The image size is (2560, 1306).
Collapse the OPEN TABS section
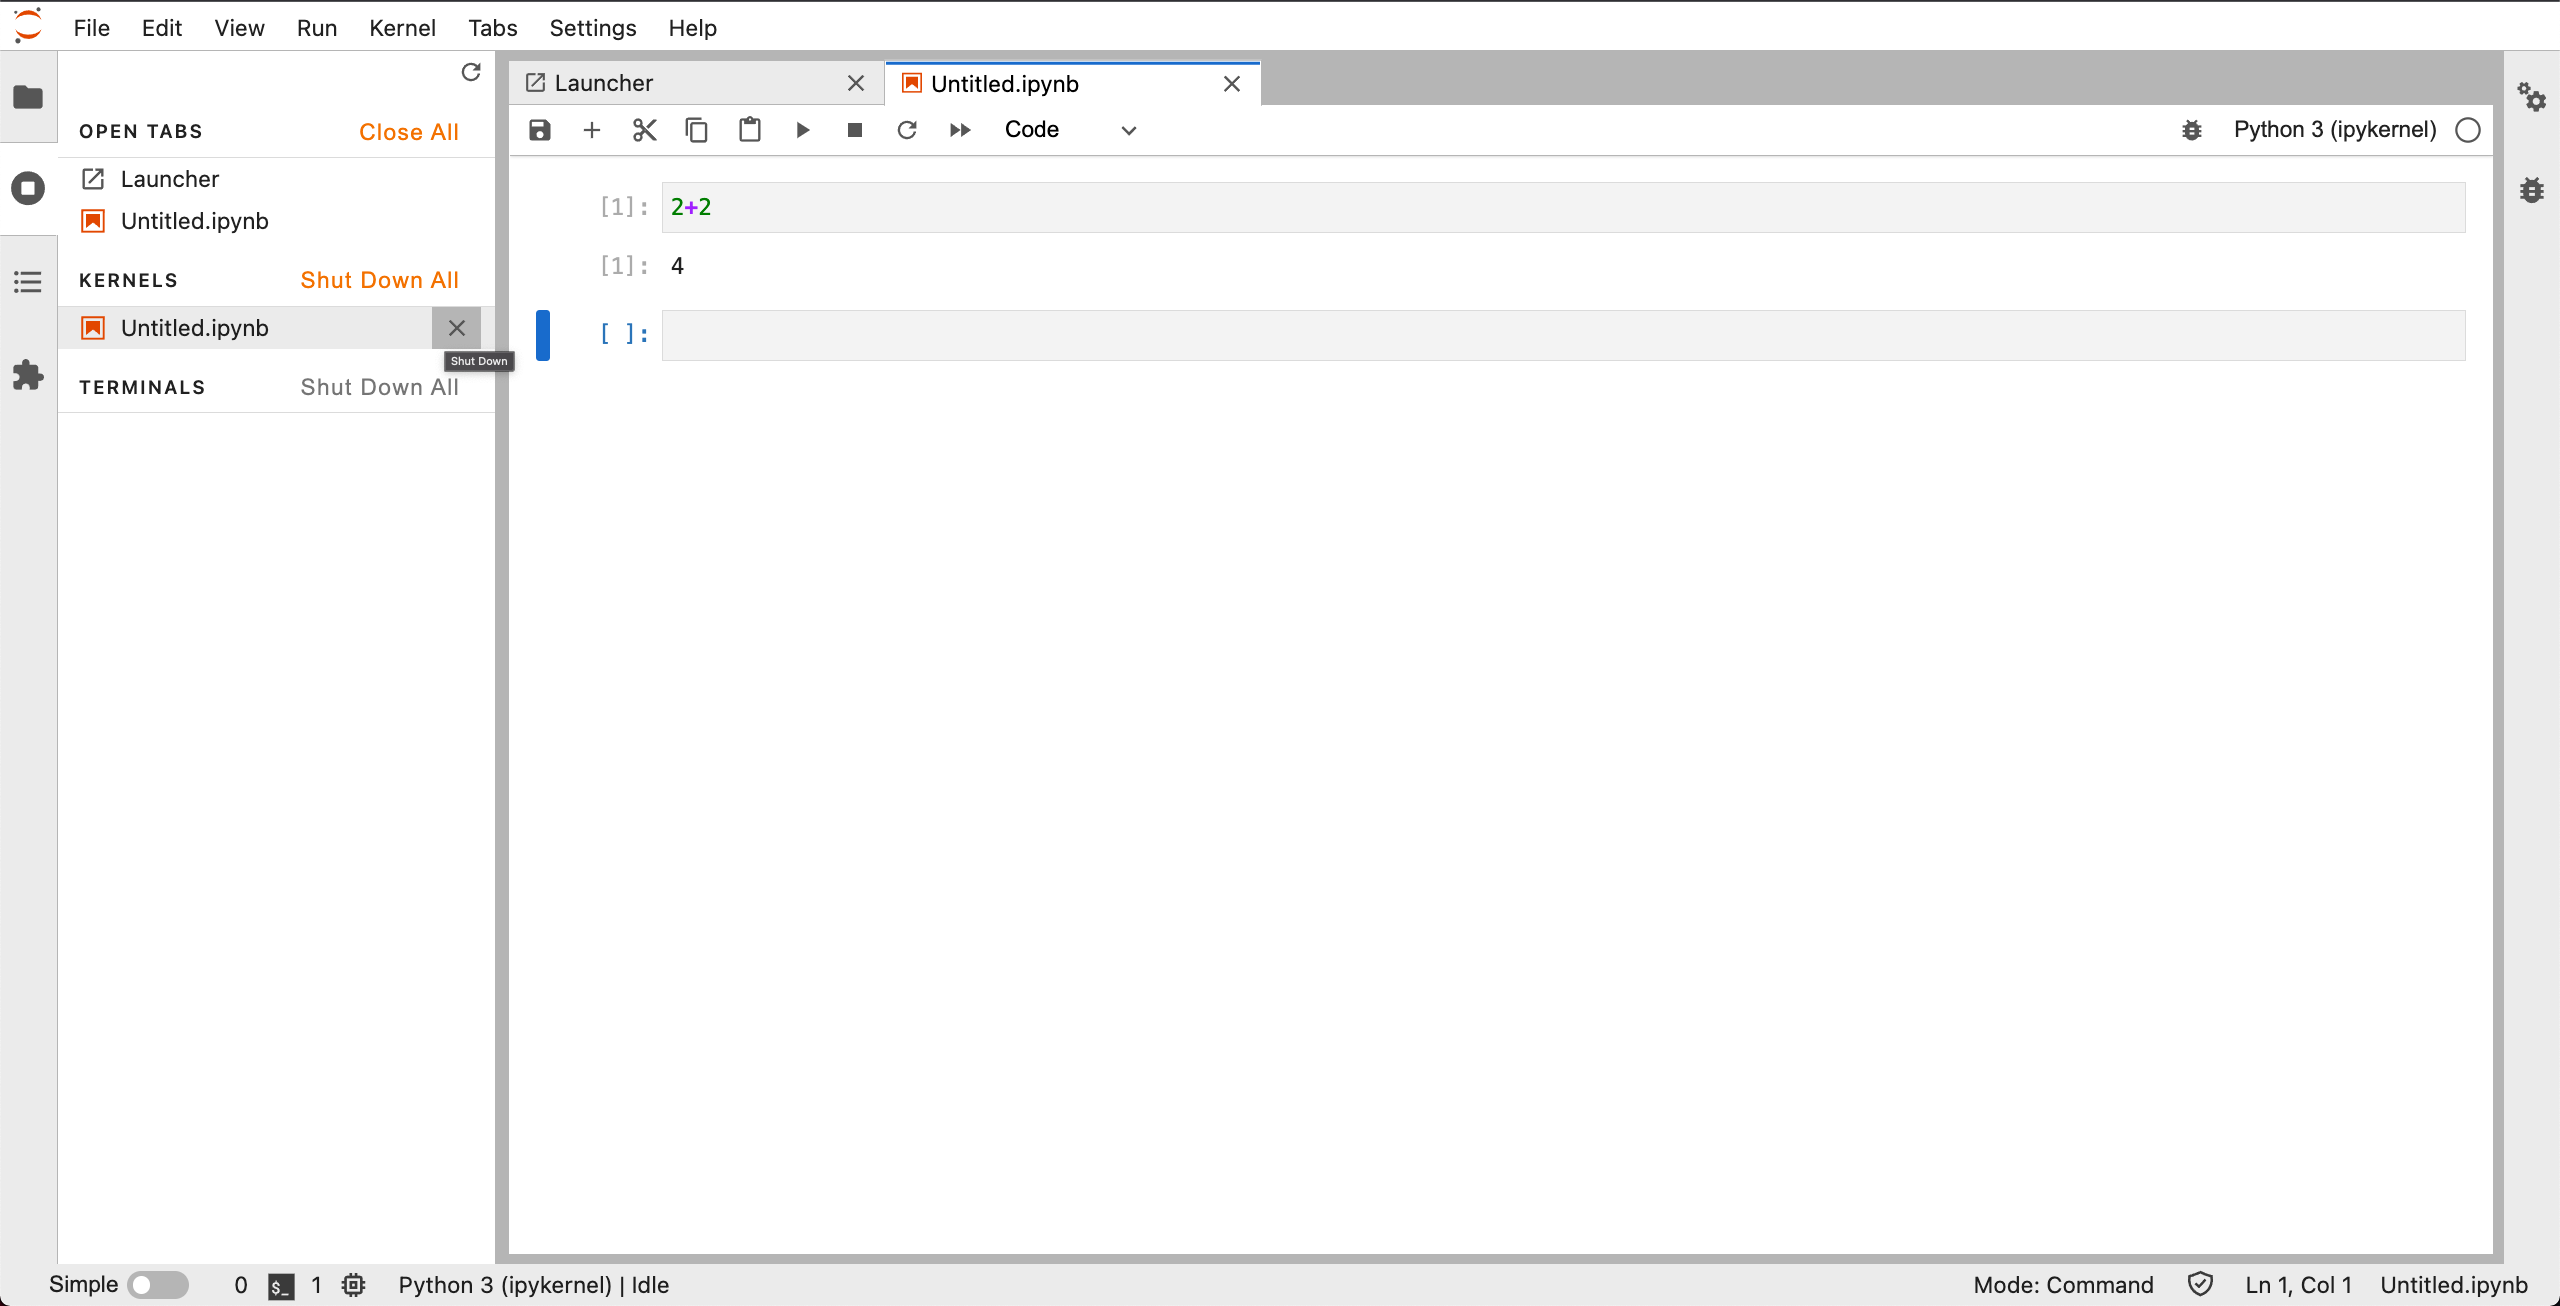(x=140, y=131)
